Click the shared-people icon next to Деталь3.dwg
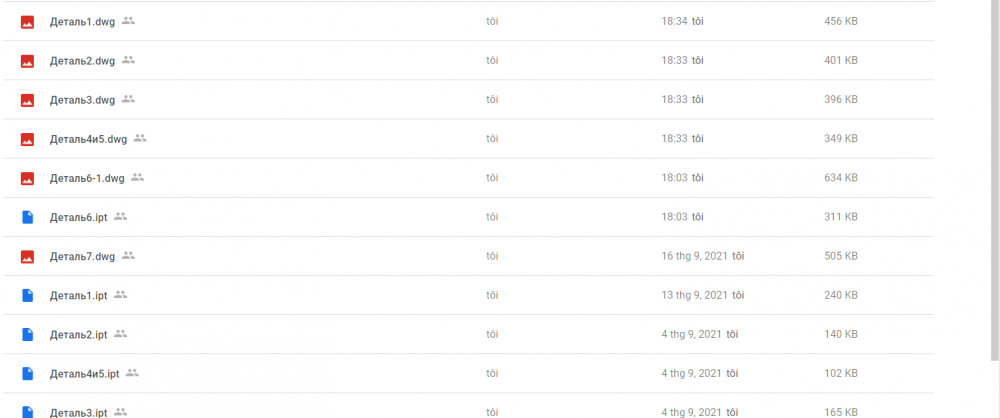Viewport: 1000px width, 418px height. point(128,99)
